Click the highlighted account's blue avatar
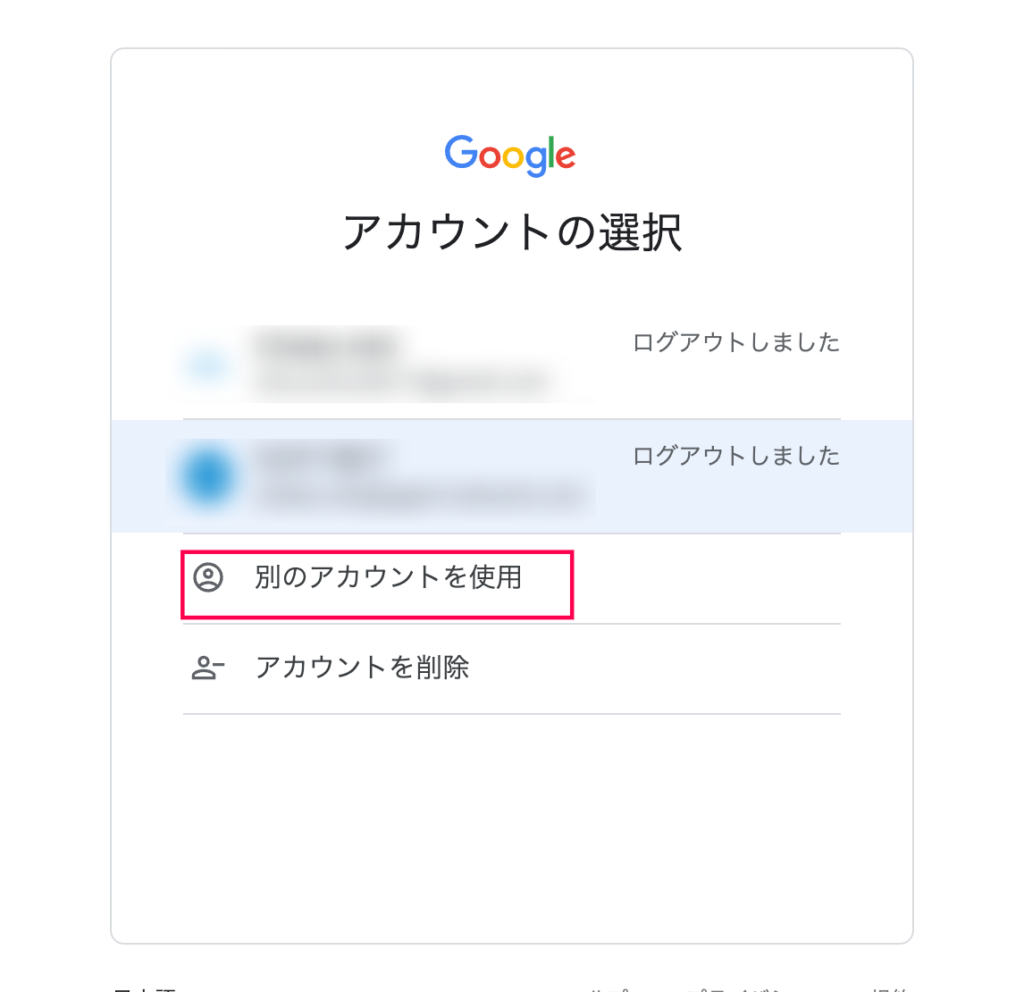Viewport: 1024px width, 992px height. (208, 476)
